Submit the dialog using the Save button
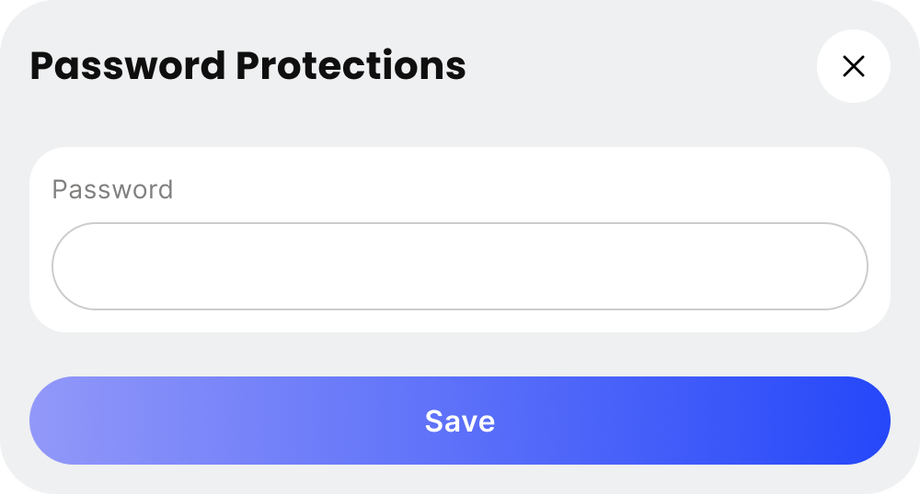The width and height of the screenshot is (920, 494). [459, 421]
